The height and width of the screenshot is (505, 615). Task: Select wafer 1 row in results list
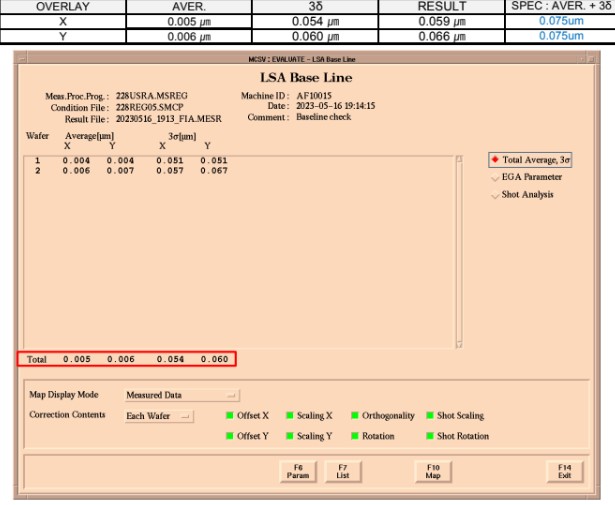coord(130,160)
